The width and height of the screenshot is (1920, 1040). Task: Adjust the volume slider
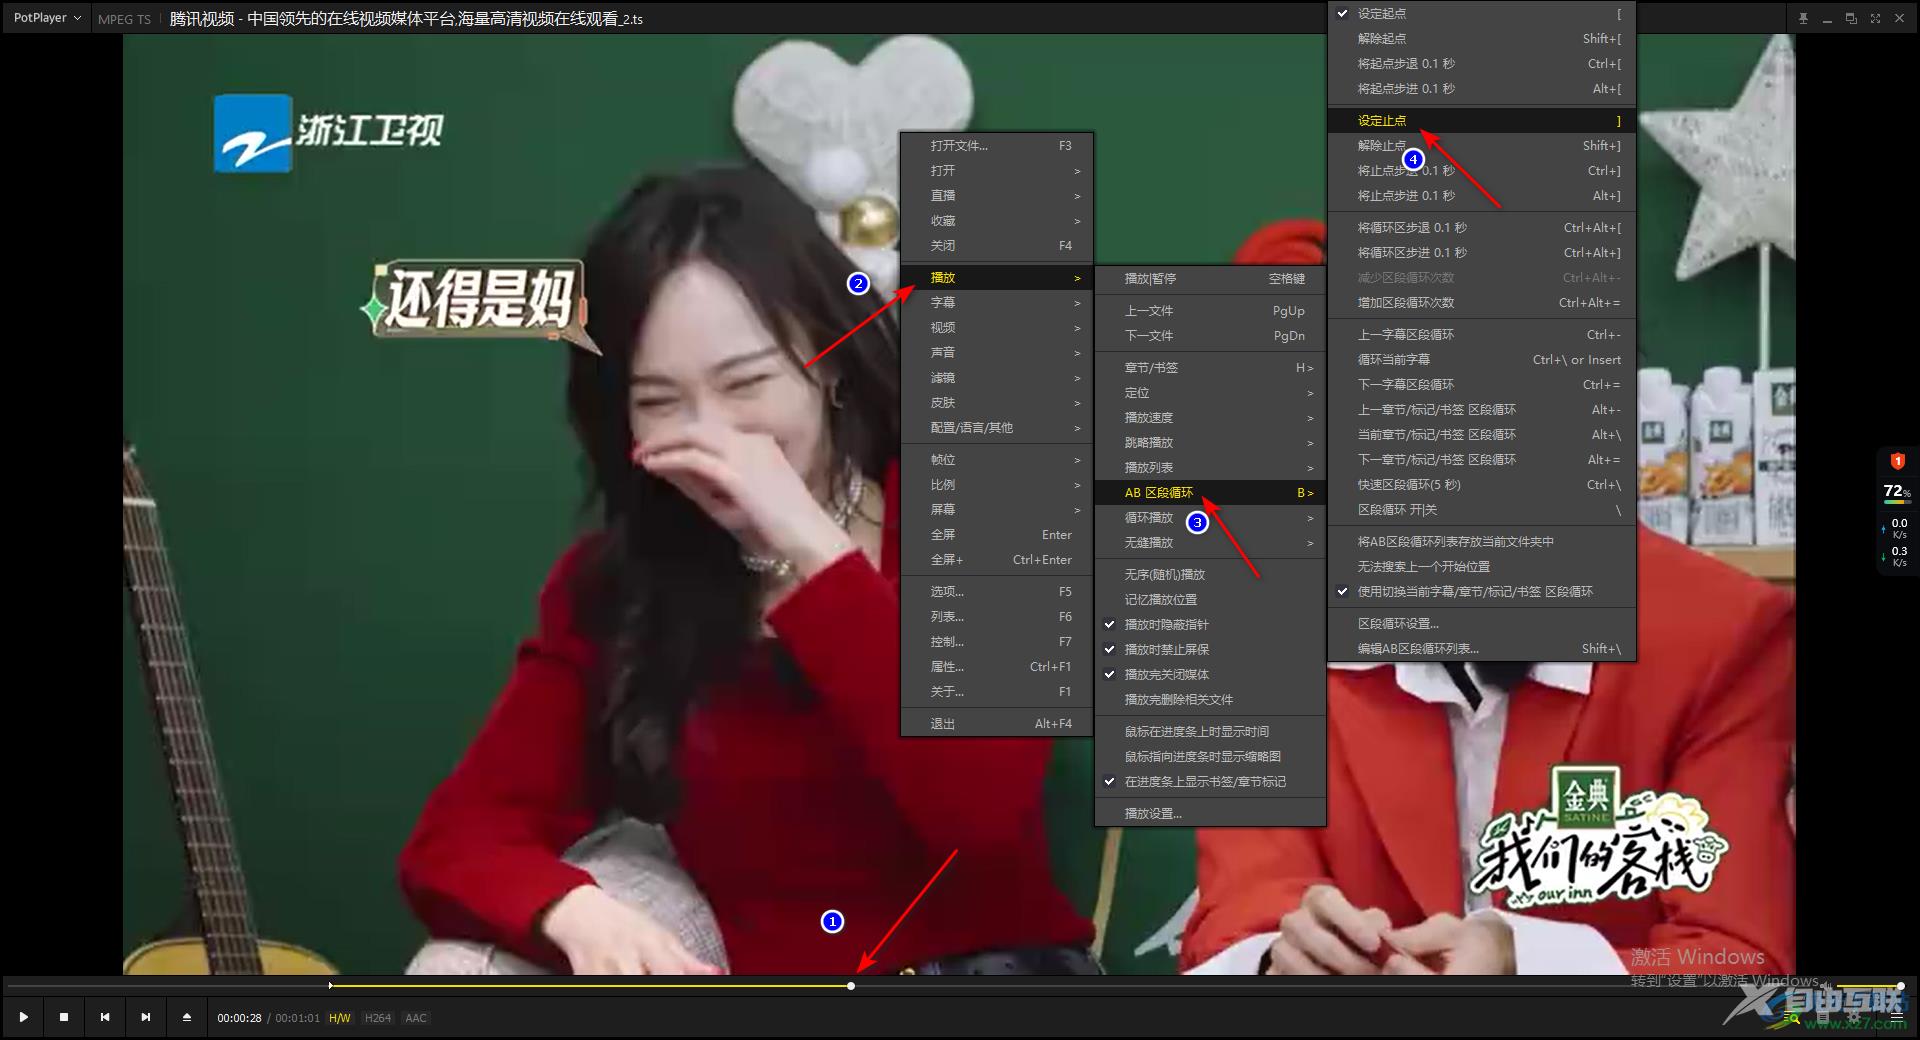coord(1868,986)
